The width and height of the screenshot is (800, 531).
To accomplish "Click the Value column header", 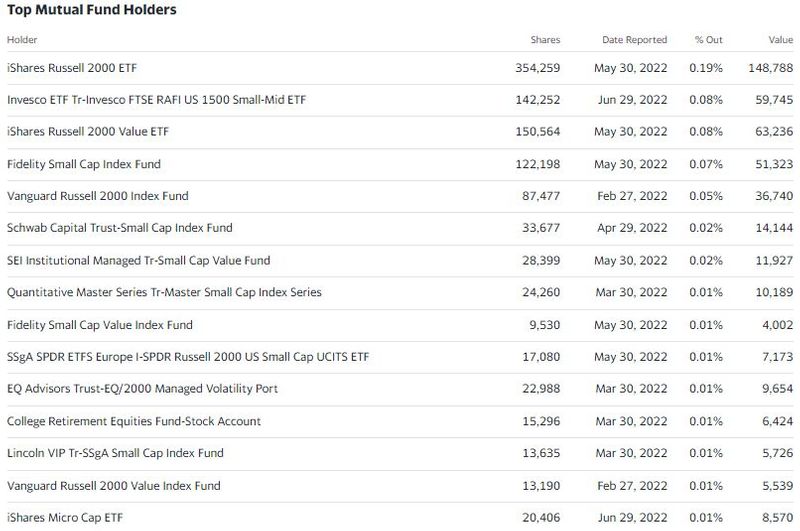I will point(780,40).
